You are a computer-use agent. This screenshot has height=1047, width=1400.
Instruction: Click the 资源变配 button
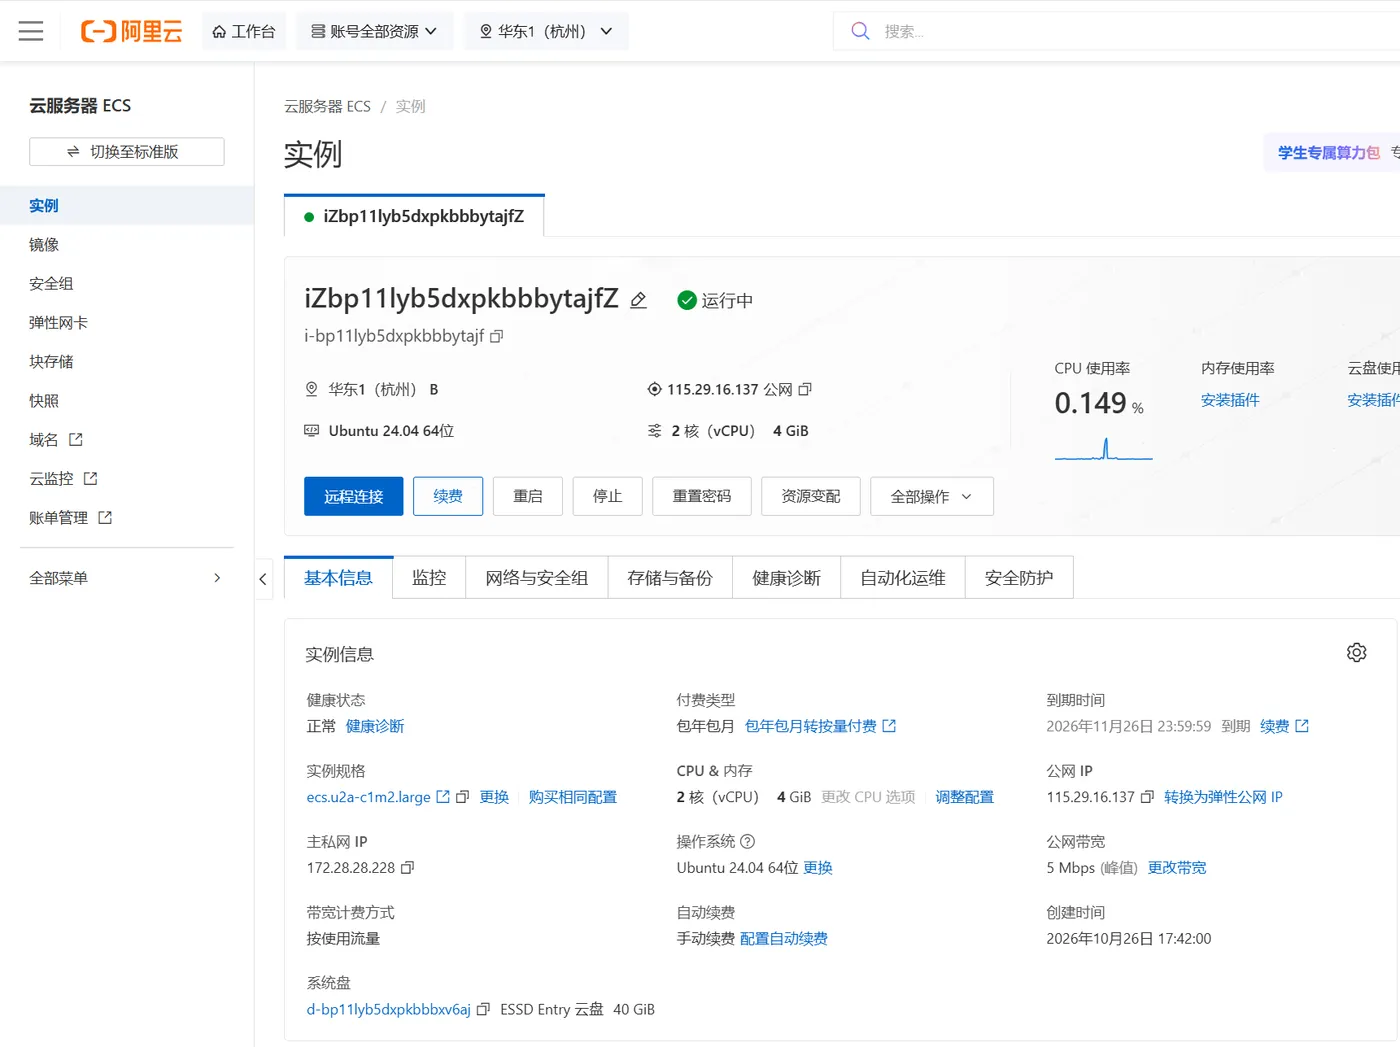click(811, 496)
